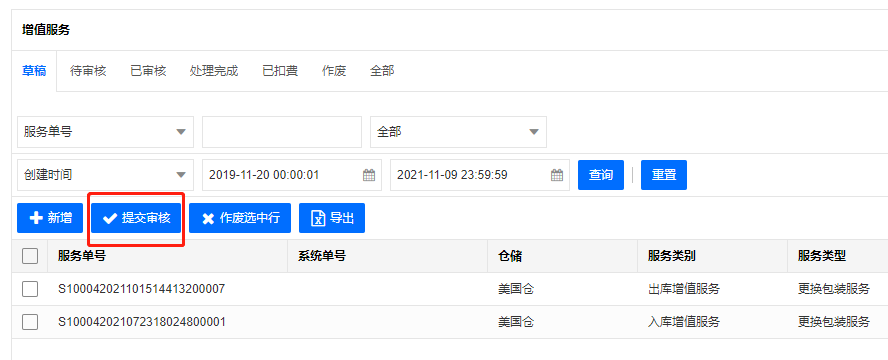Switch to the 草稿 tab

click(x=34, y=71)
